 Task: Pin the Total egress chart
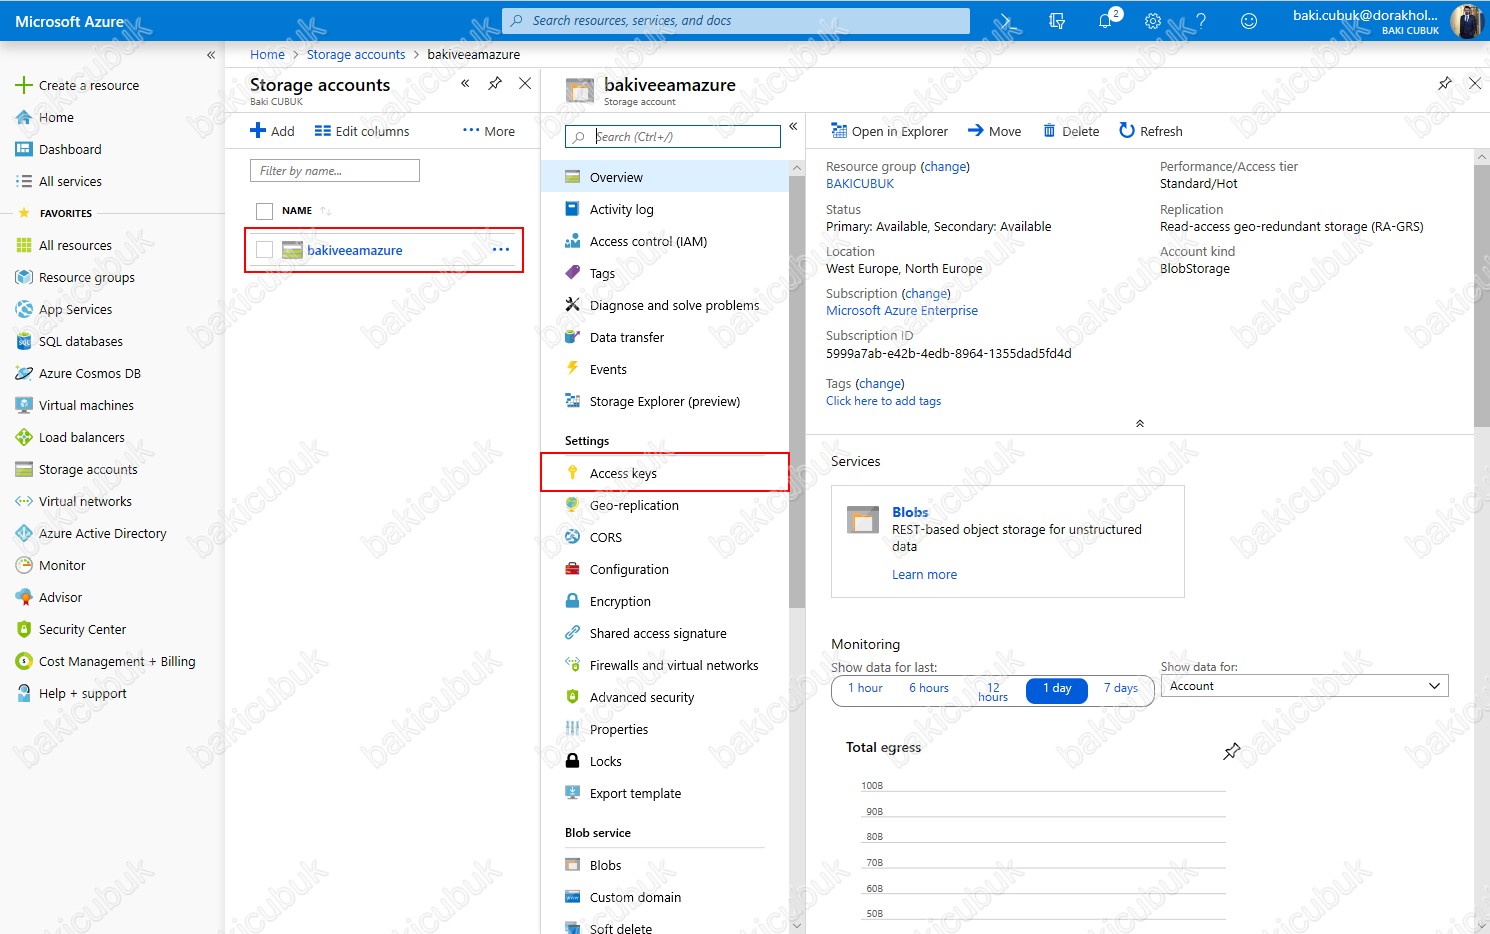(x=1232, y=751)
